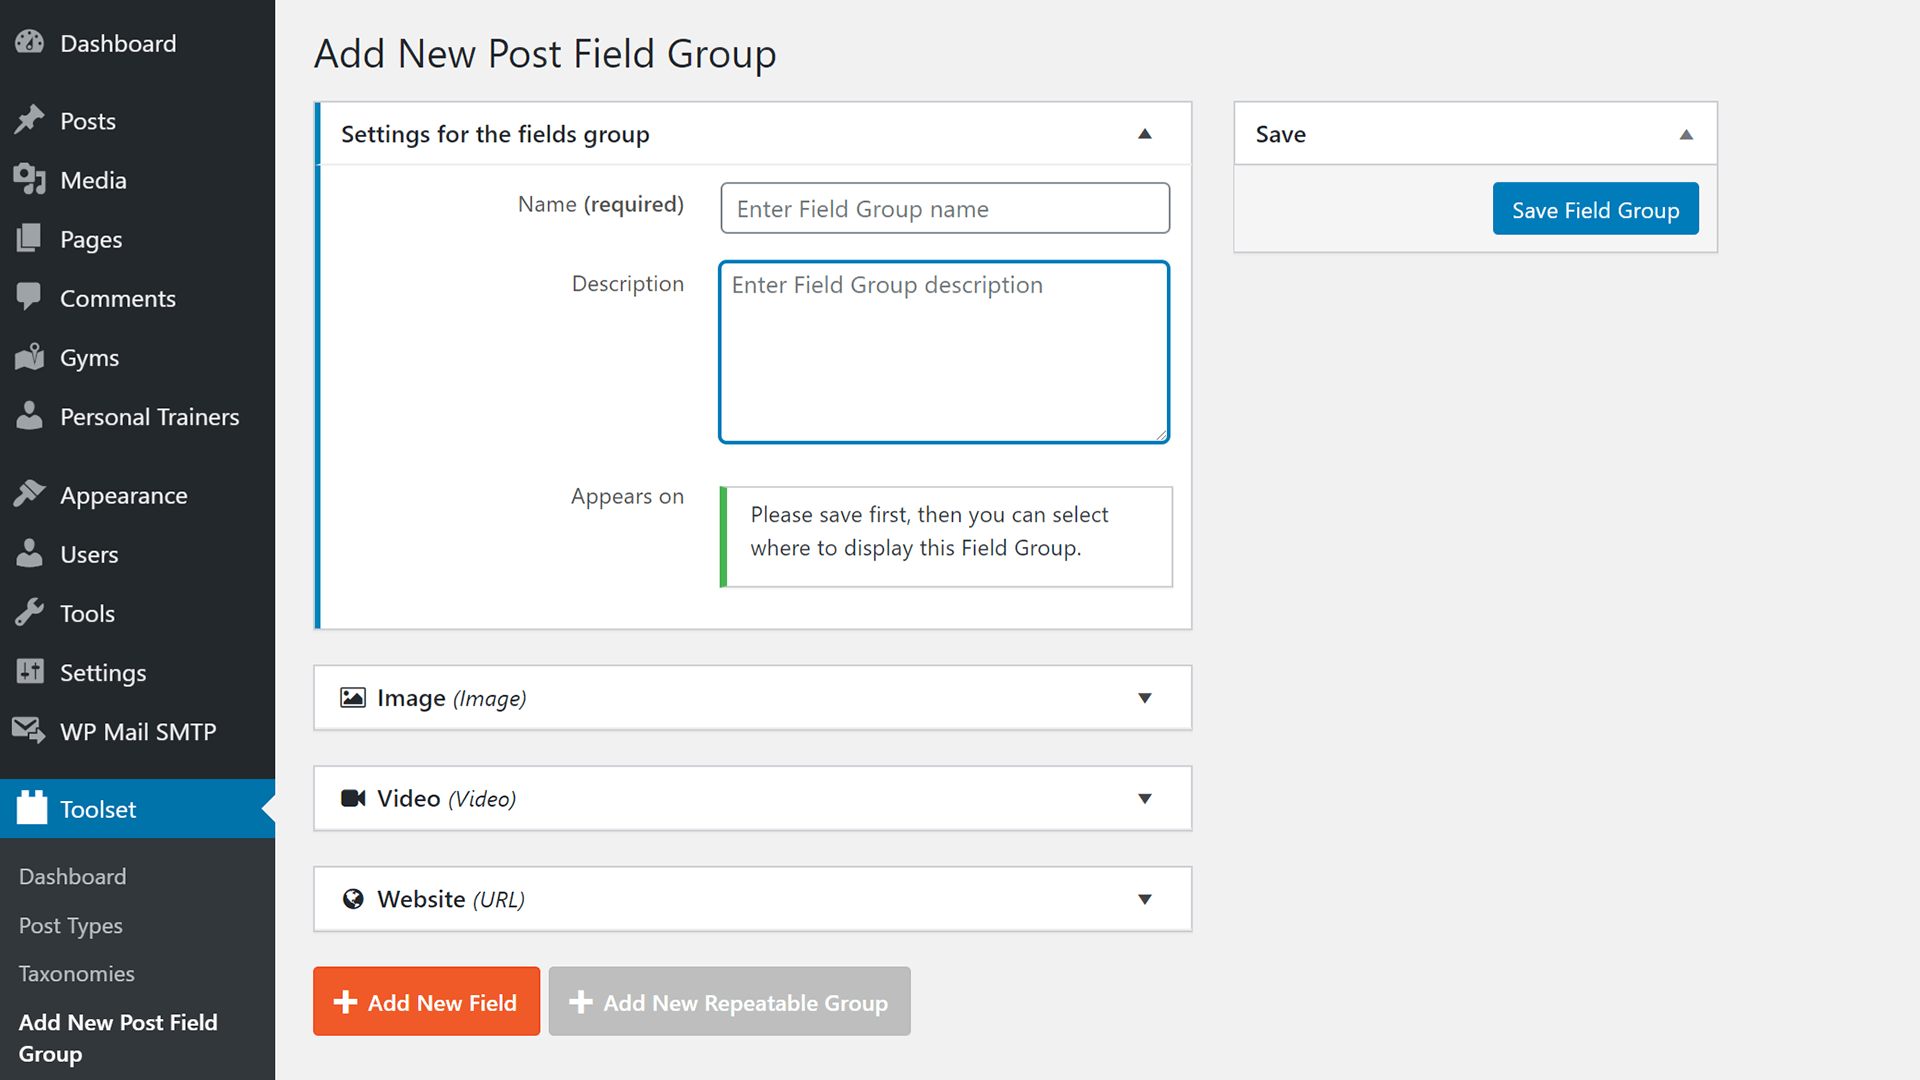Select Taxonomies from the Toolset menu

(x=76, y=973)
